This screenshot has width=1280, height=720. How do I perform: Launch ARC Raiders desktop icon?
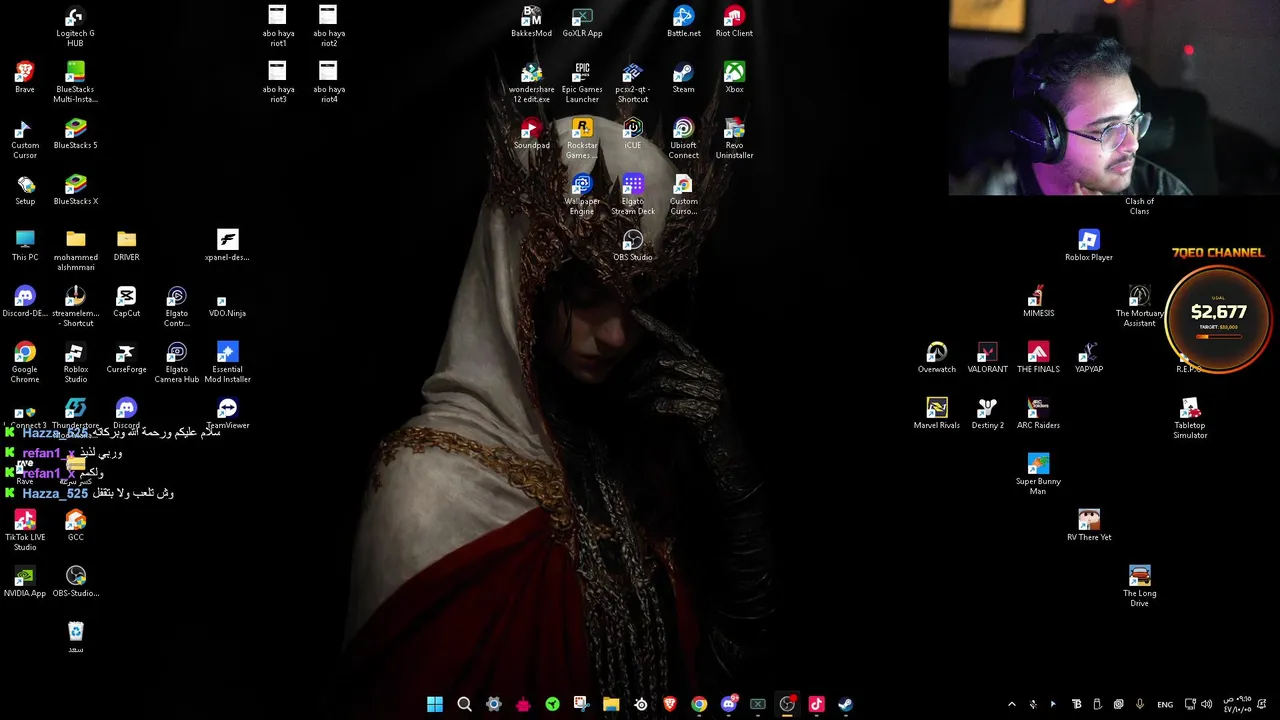tap(1038, 414)
